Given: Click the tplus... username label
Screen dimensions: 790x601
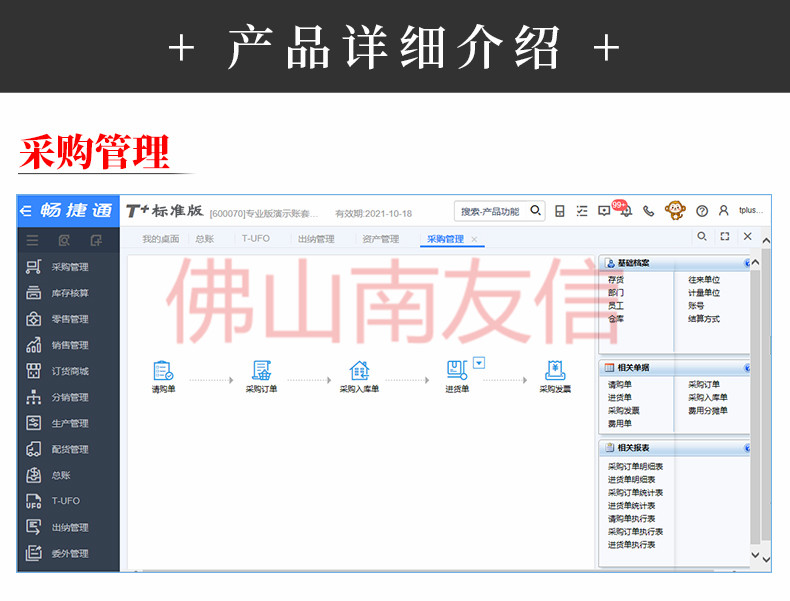Looking at the screenshot, I should [x=751, y=210].
